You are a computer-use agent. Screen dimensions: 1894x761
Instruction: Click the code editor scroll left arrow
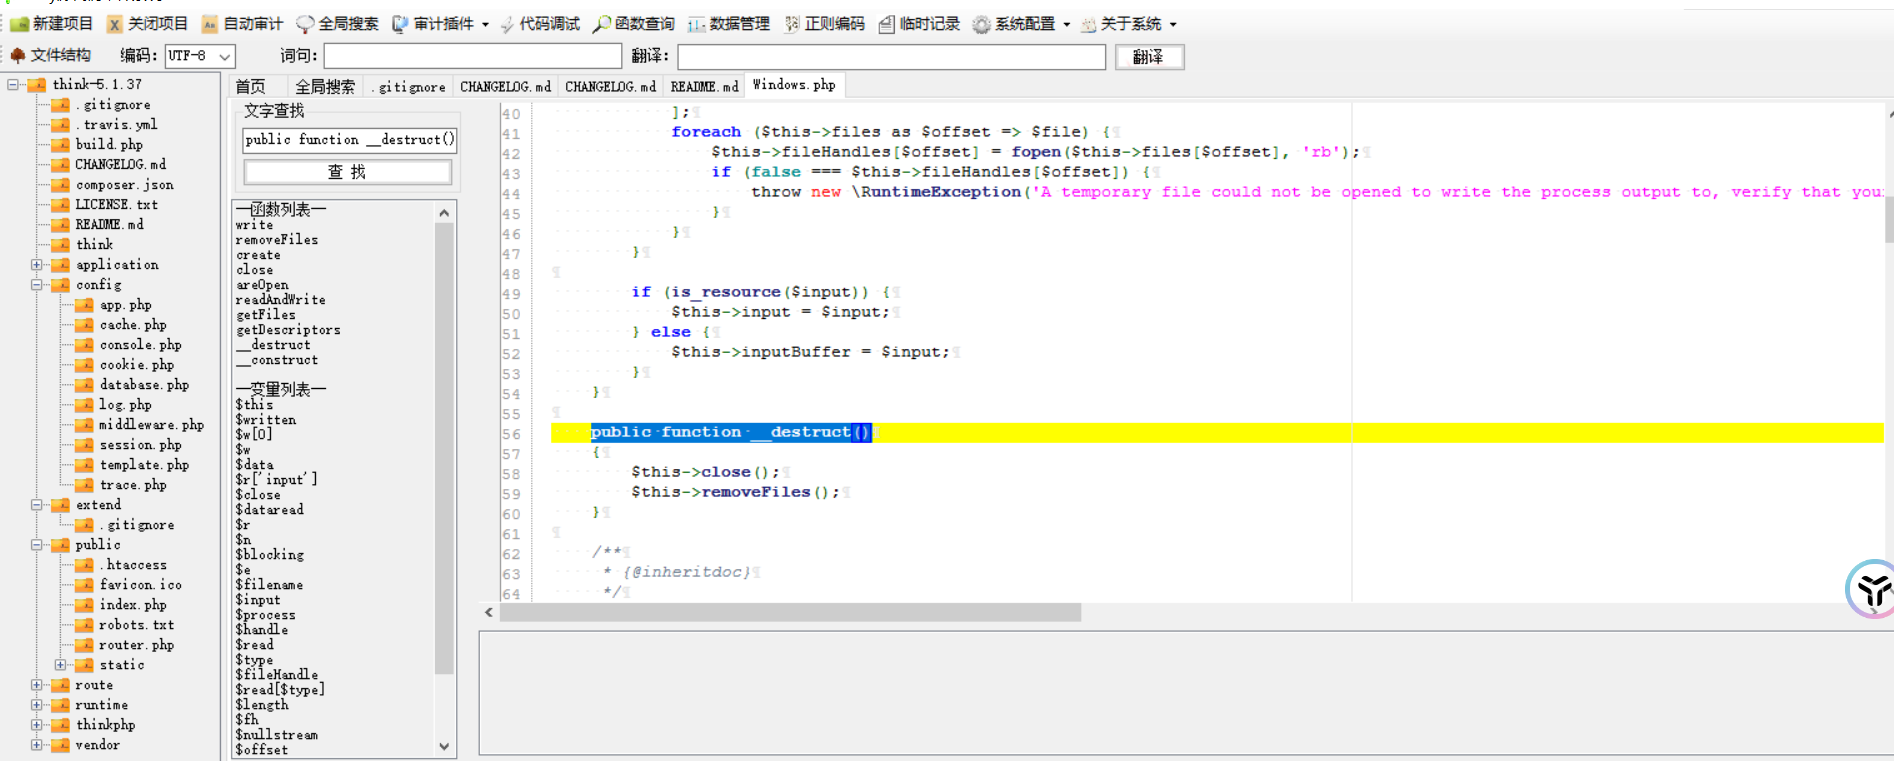click(489, 612)
